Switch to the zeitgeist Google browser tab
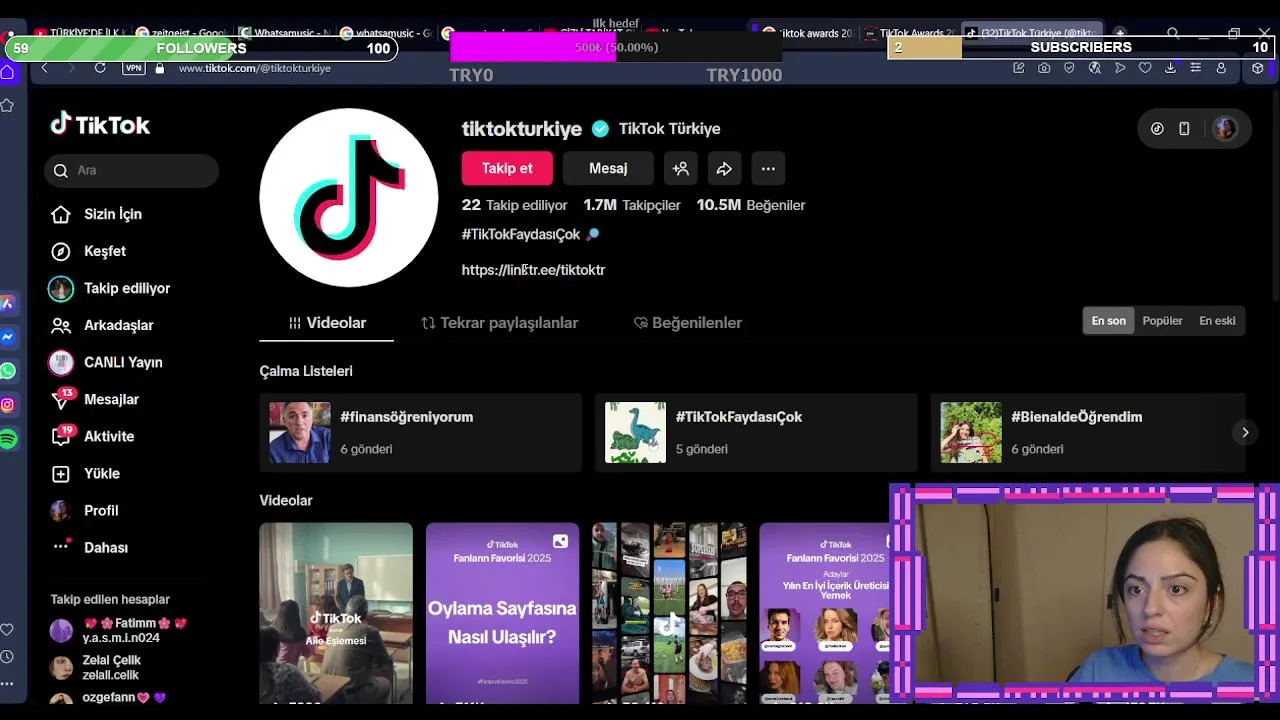 click(181, 33)
